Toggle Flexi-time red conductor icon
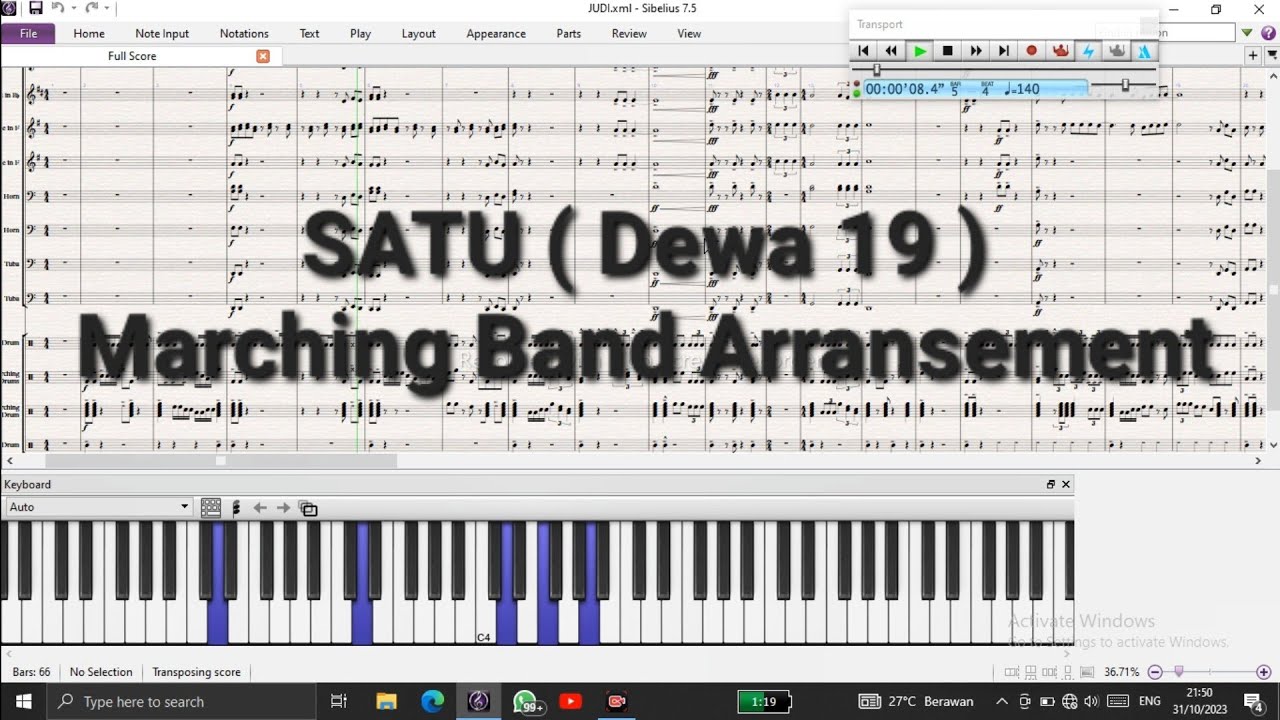 click(1060, 51)
